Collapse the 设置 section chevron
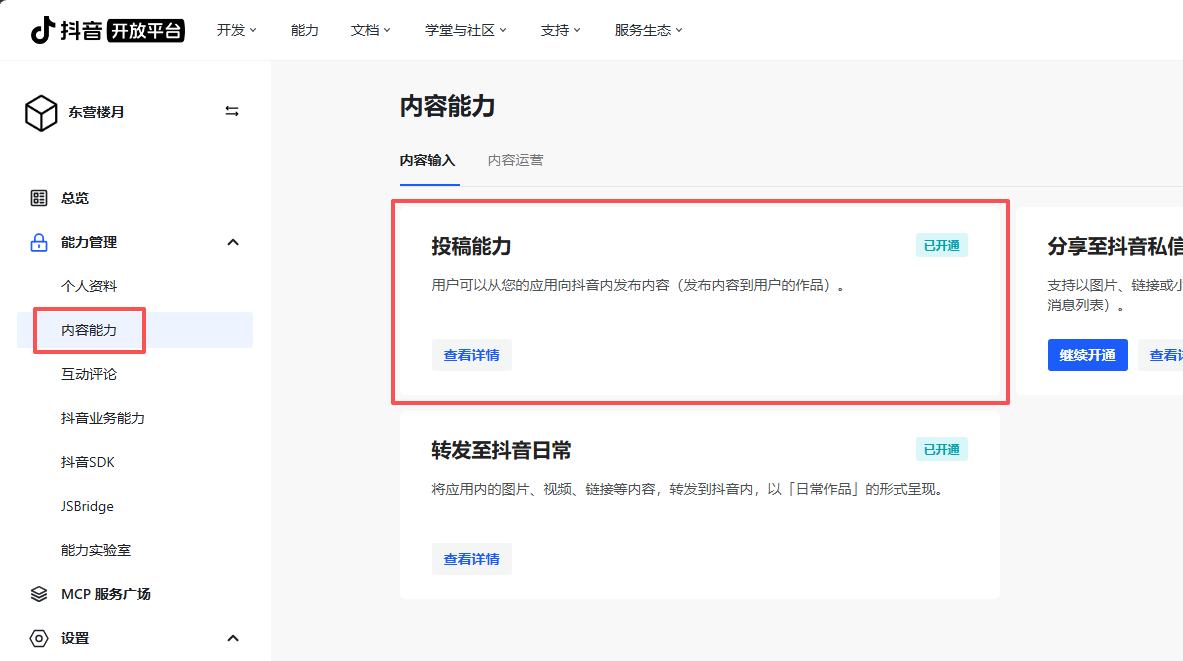The height and width of the screenshot is (661, 1183). (233, 638)
